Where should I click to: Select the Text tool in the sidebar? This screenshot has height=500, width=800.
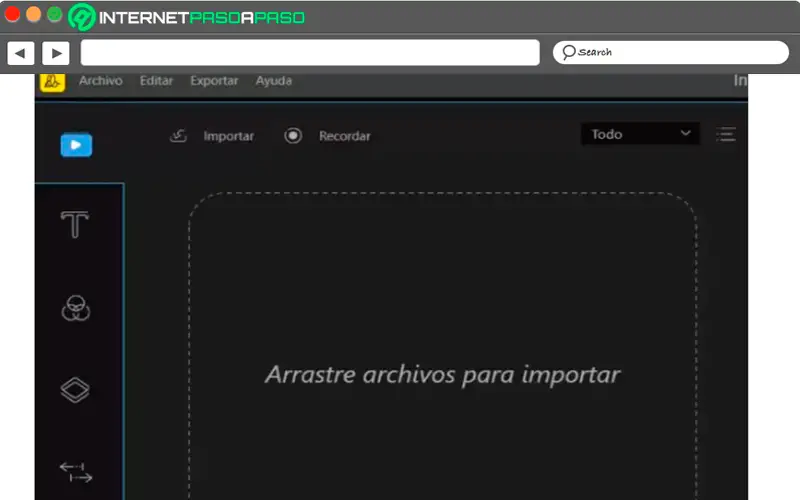point(75,224)
